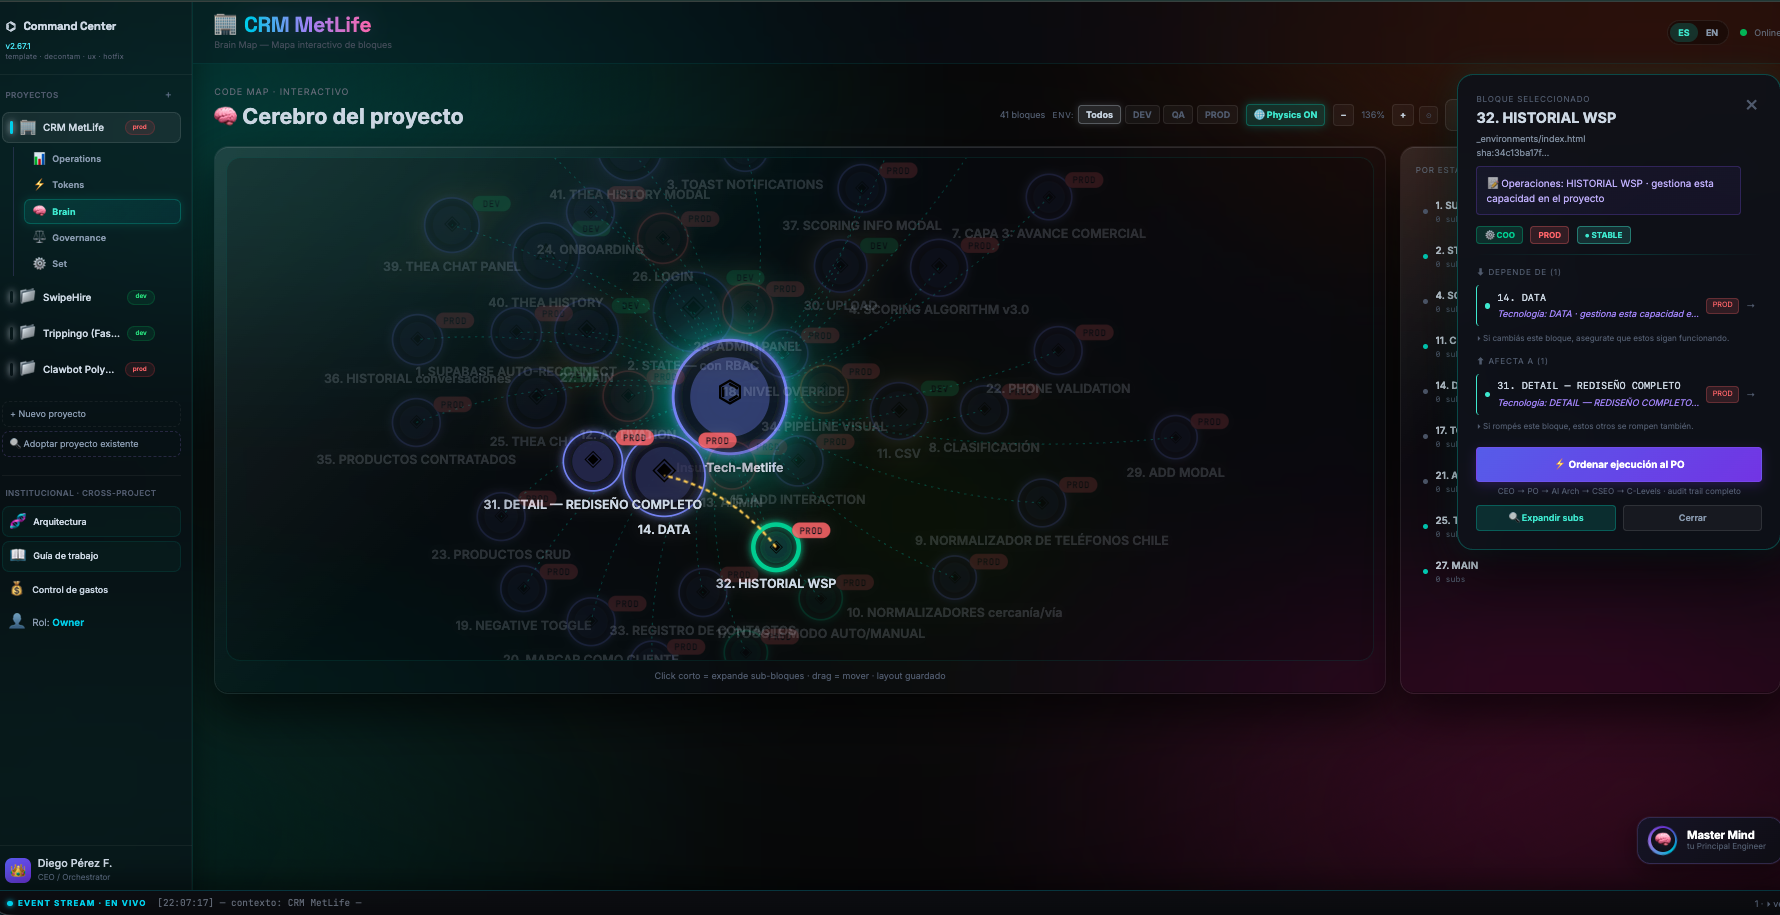Open Arquitectura institutional page

tap(92, 522)
